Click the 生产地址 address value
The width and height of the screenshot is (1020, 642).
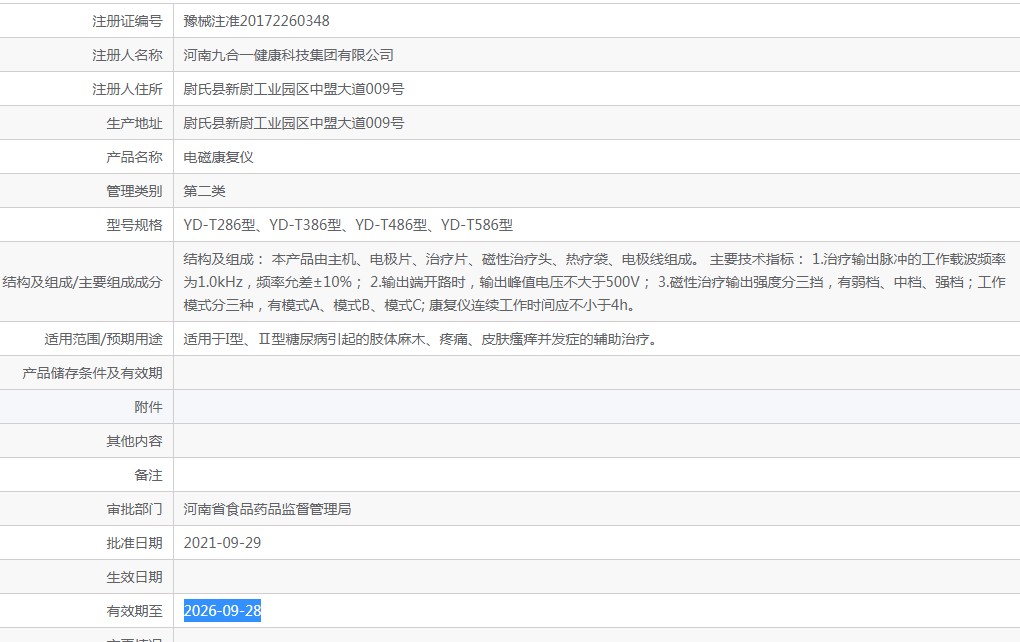click(x=294, y=123)
